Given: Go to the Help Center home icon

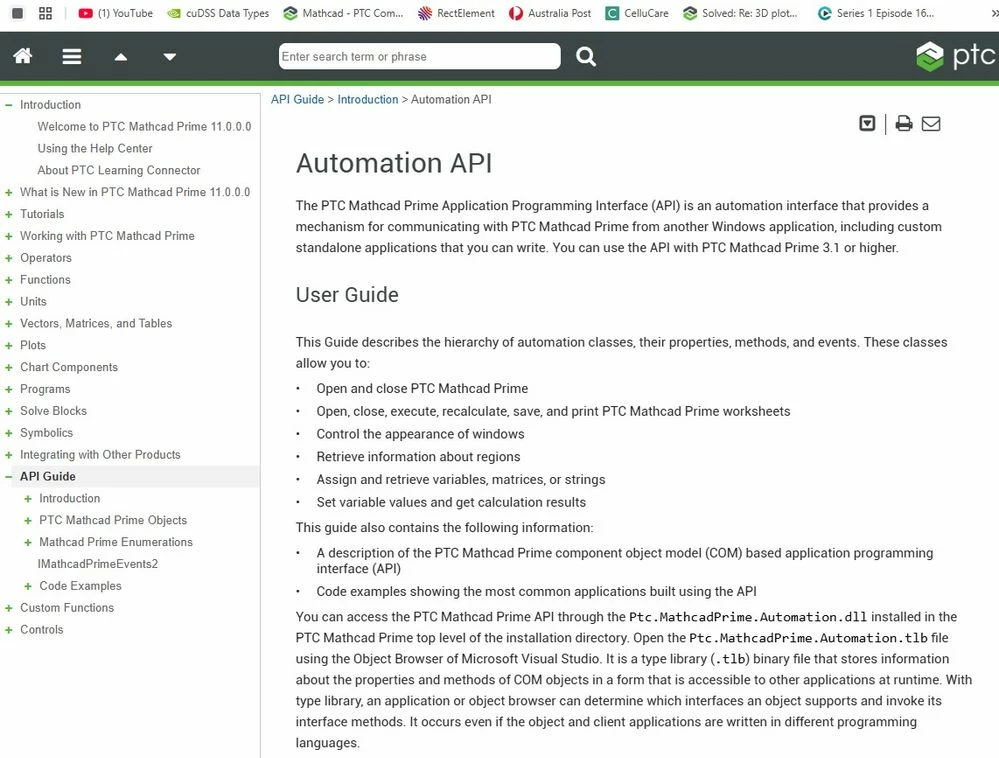Looking at the screenshot, I should pos(23,56).
